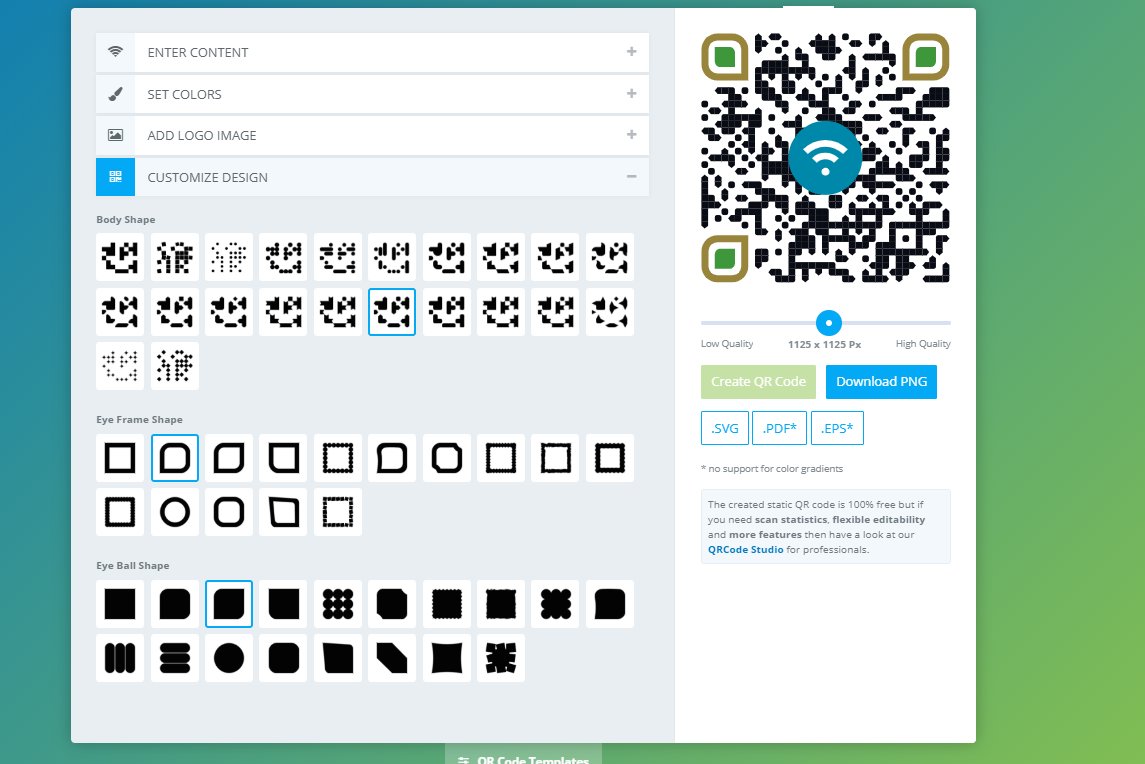The image size is (1145, 764).
Task: Click the 'Eye Ball Shape' heading
Action: (x=133, y=566)
